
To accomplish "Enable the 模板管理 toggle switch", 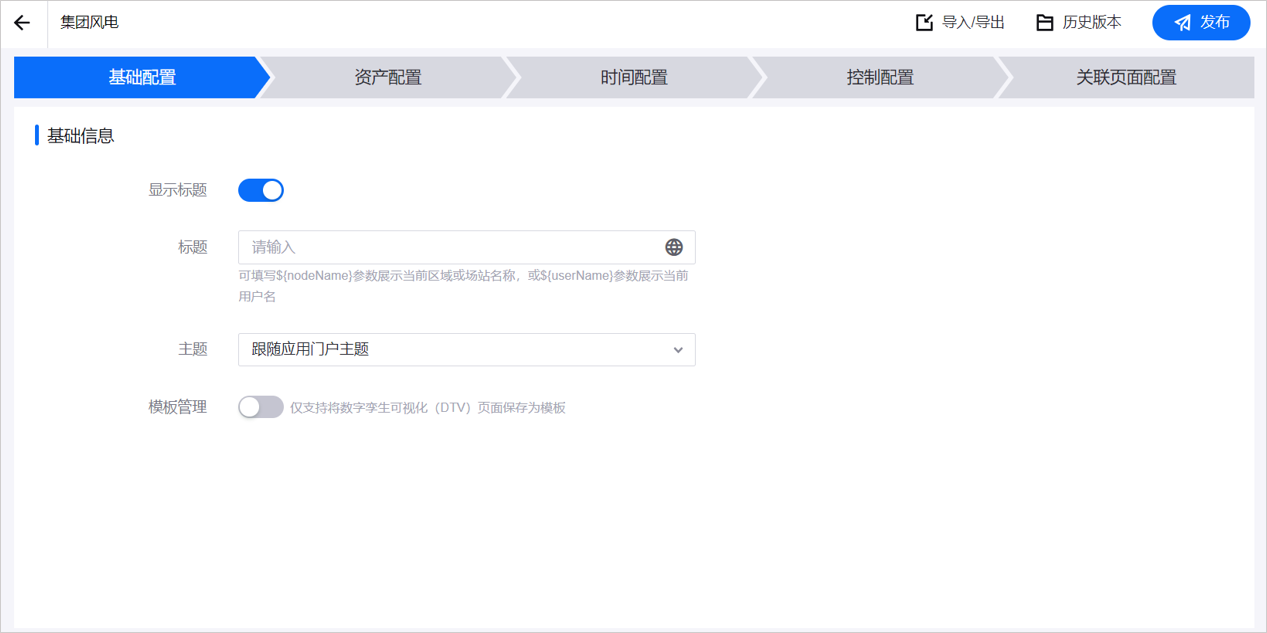I will pos(261,407).
